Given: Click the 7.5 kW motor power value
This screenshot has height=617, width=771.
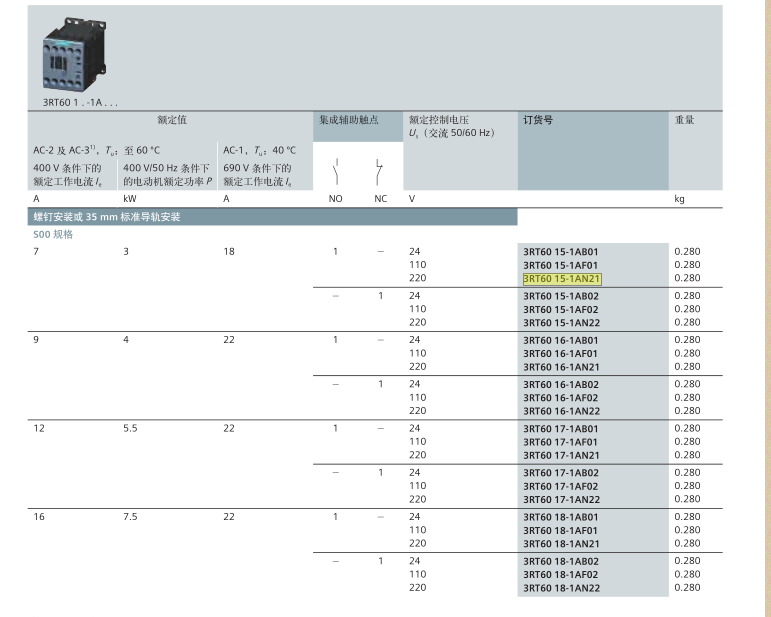Looking at the screenshot, I should (x=130, y=517).
